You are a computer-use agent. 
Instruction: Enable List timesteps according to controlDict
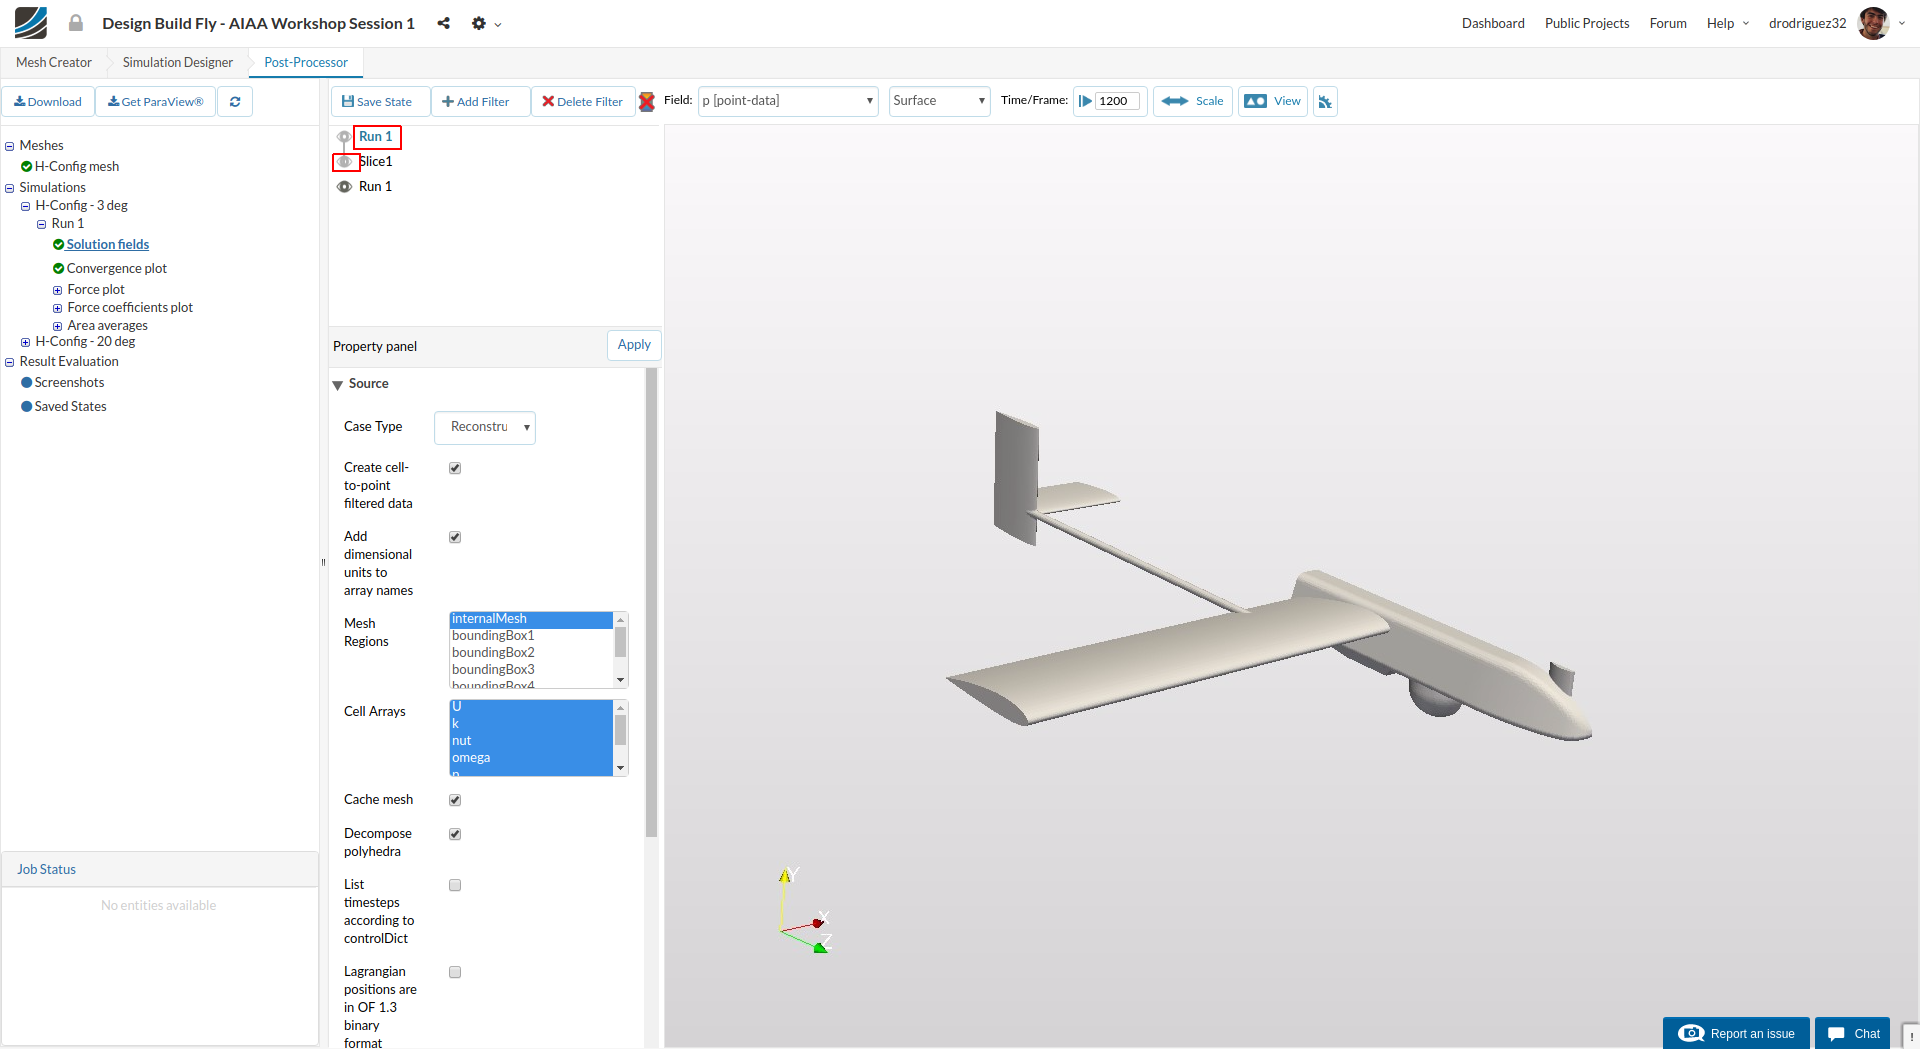click(x=455, y=885)
